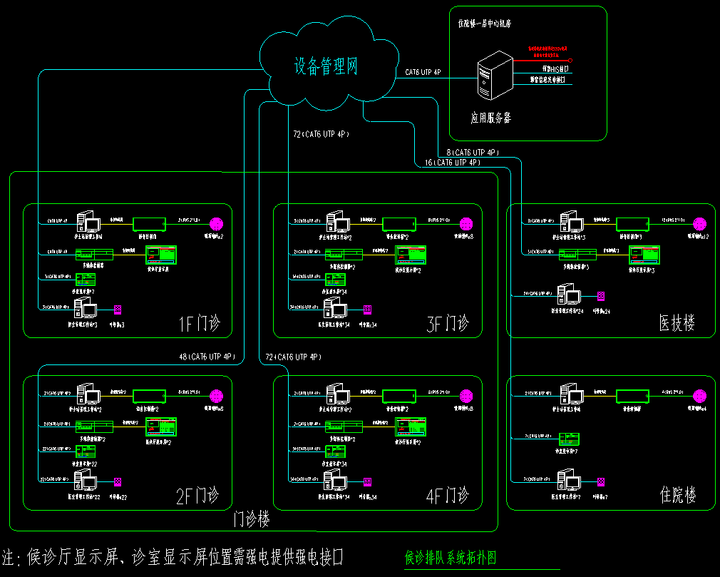Select the 候诊排队系统拓扑图 title
Screen dimensions: 720x577
coord(450,558)
